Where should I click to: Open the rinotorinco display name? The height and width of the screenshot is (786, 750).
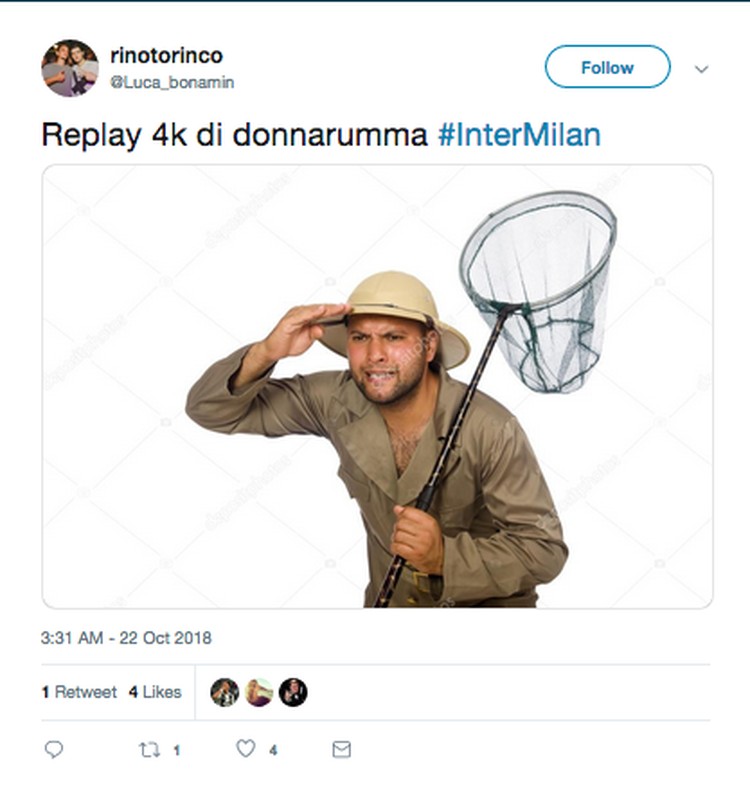166,56
